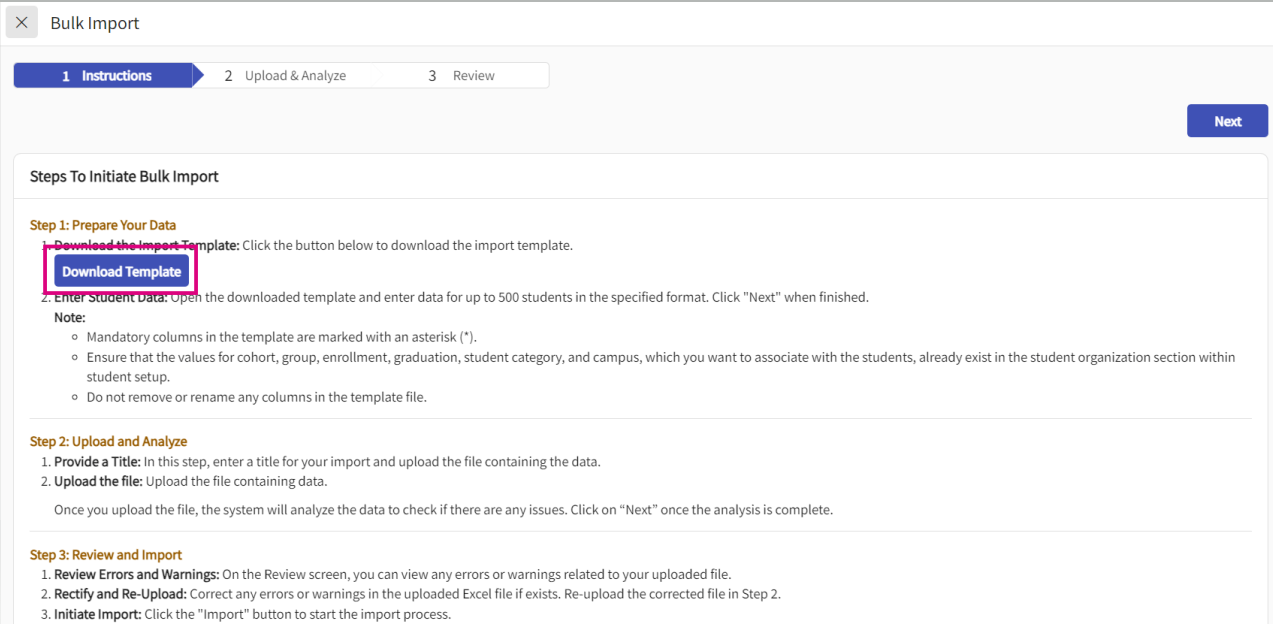Select the Instructions step tab
The width and height of the screenshot is (1273, 624).
coord(116,76)
